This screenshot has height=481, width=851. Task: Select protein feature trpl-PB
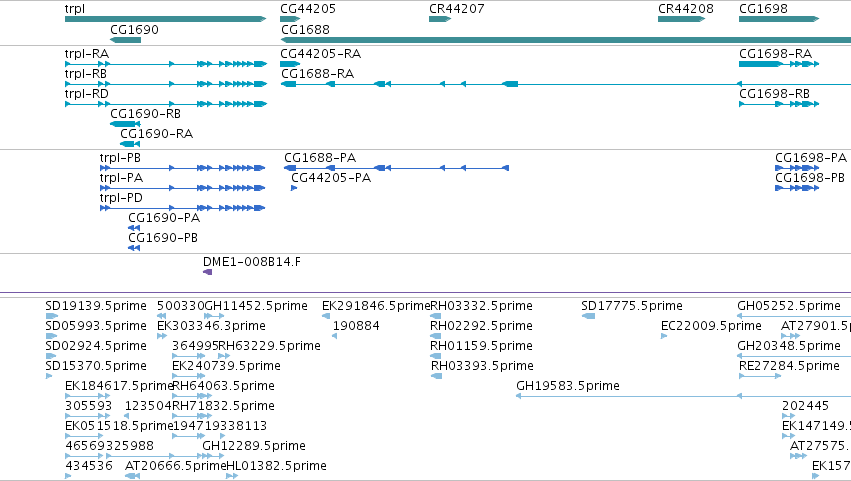tap(182, 168)
